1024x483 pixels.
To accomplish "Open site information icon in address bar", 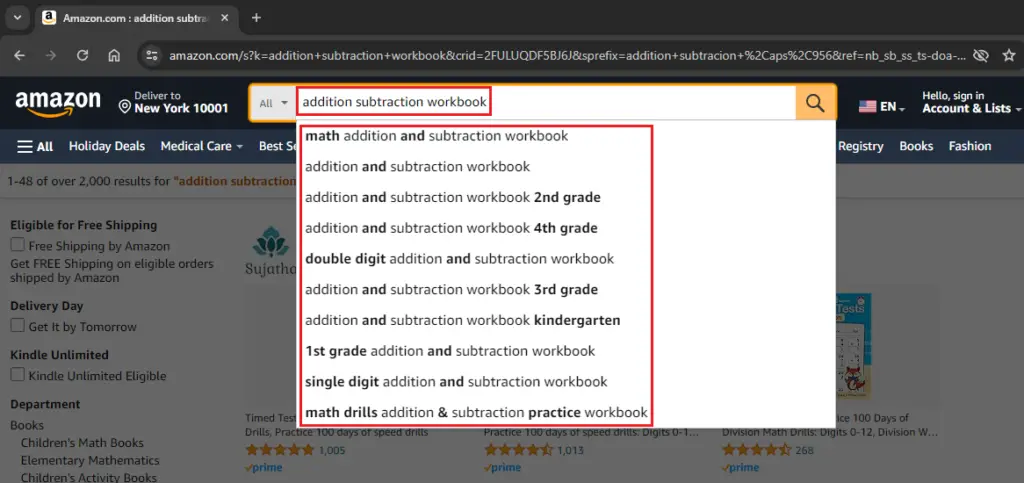I will [x=152, y=55].
